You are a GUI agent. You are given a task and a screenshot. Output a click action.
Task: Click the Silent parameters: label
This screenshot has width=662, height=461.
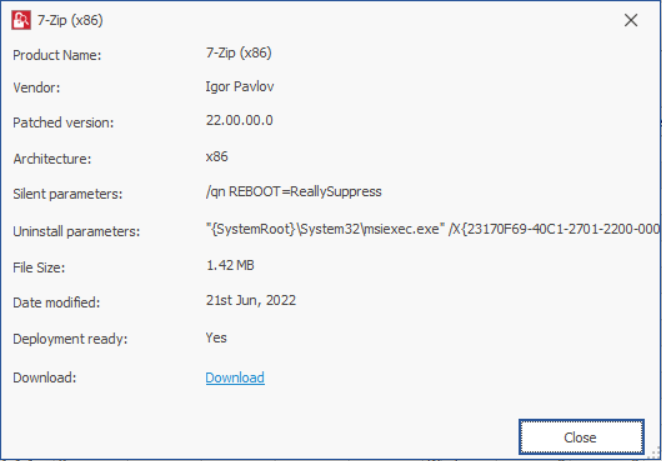coord(68,195)
